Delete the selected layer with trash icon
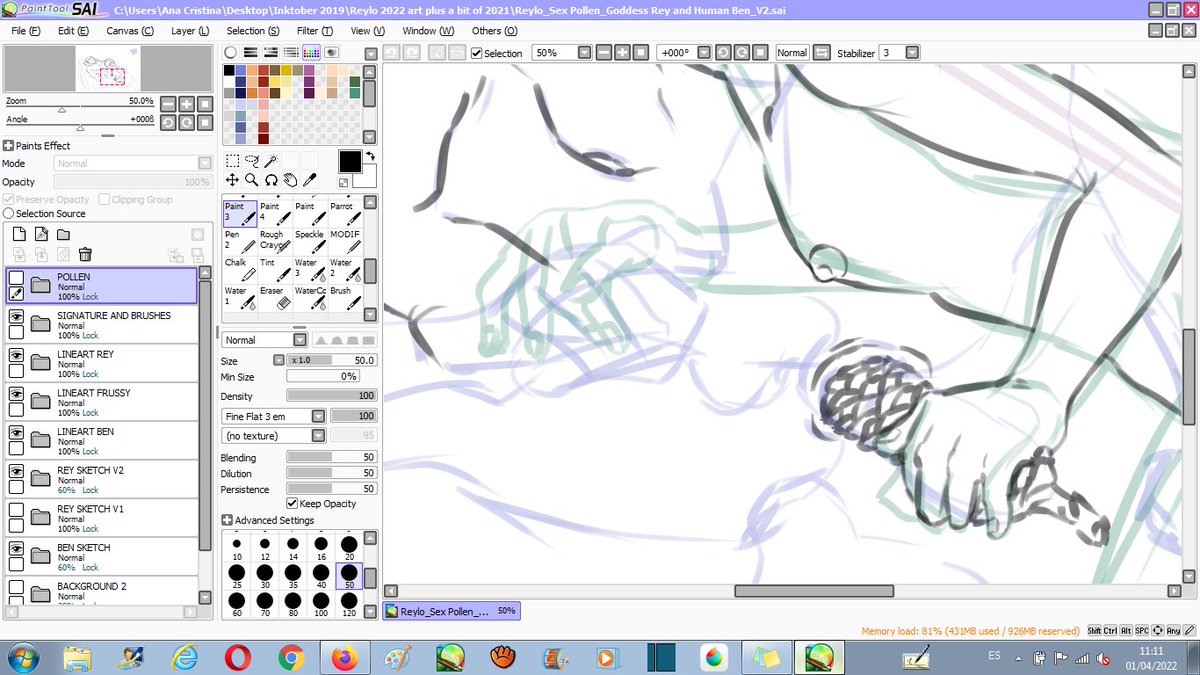Screen dimensions: 1200x675 click(x=85, y=254)
